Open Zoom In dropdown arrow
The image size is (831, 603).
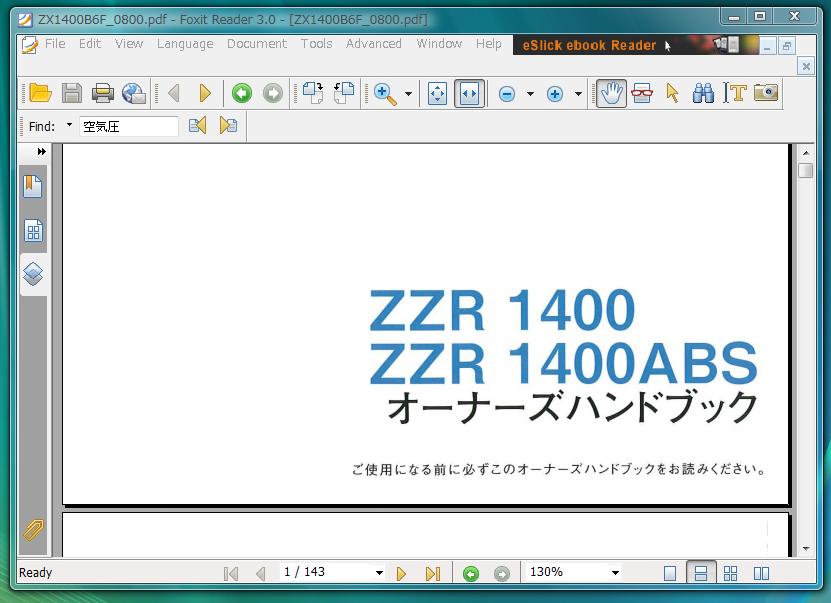pos(578,94)
